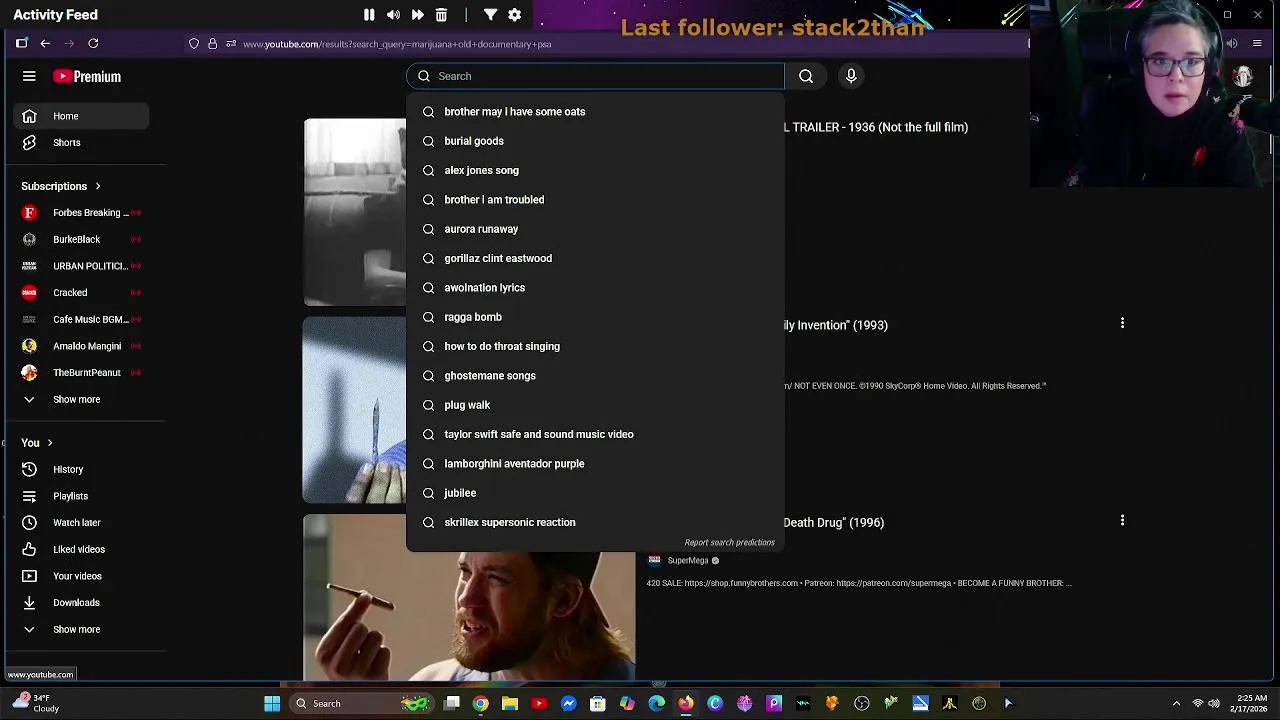1280x720 pixels.
Task: Select suggestion 'aurora runaway'
Action: pos(596,229)
